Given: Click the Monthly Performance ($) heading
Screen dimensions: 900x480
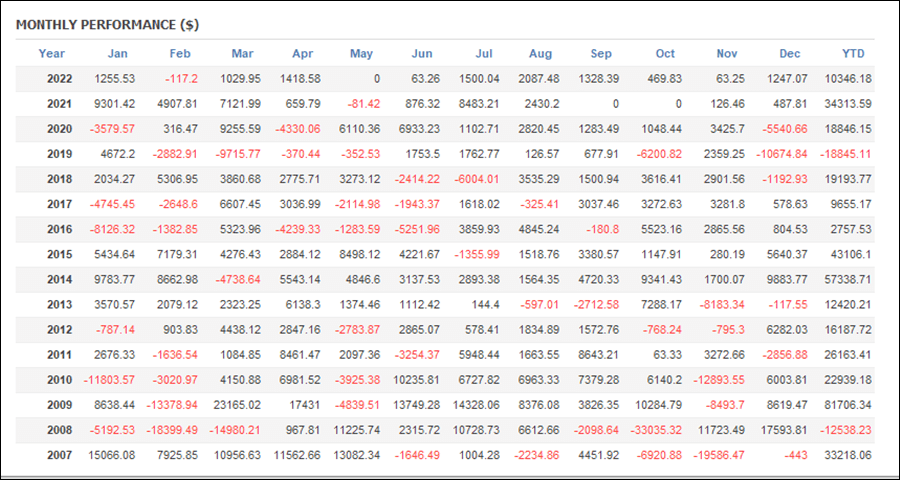Looking at the screenshot, I should (107, 25).
